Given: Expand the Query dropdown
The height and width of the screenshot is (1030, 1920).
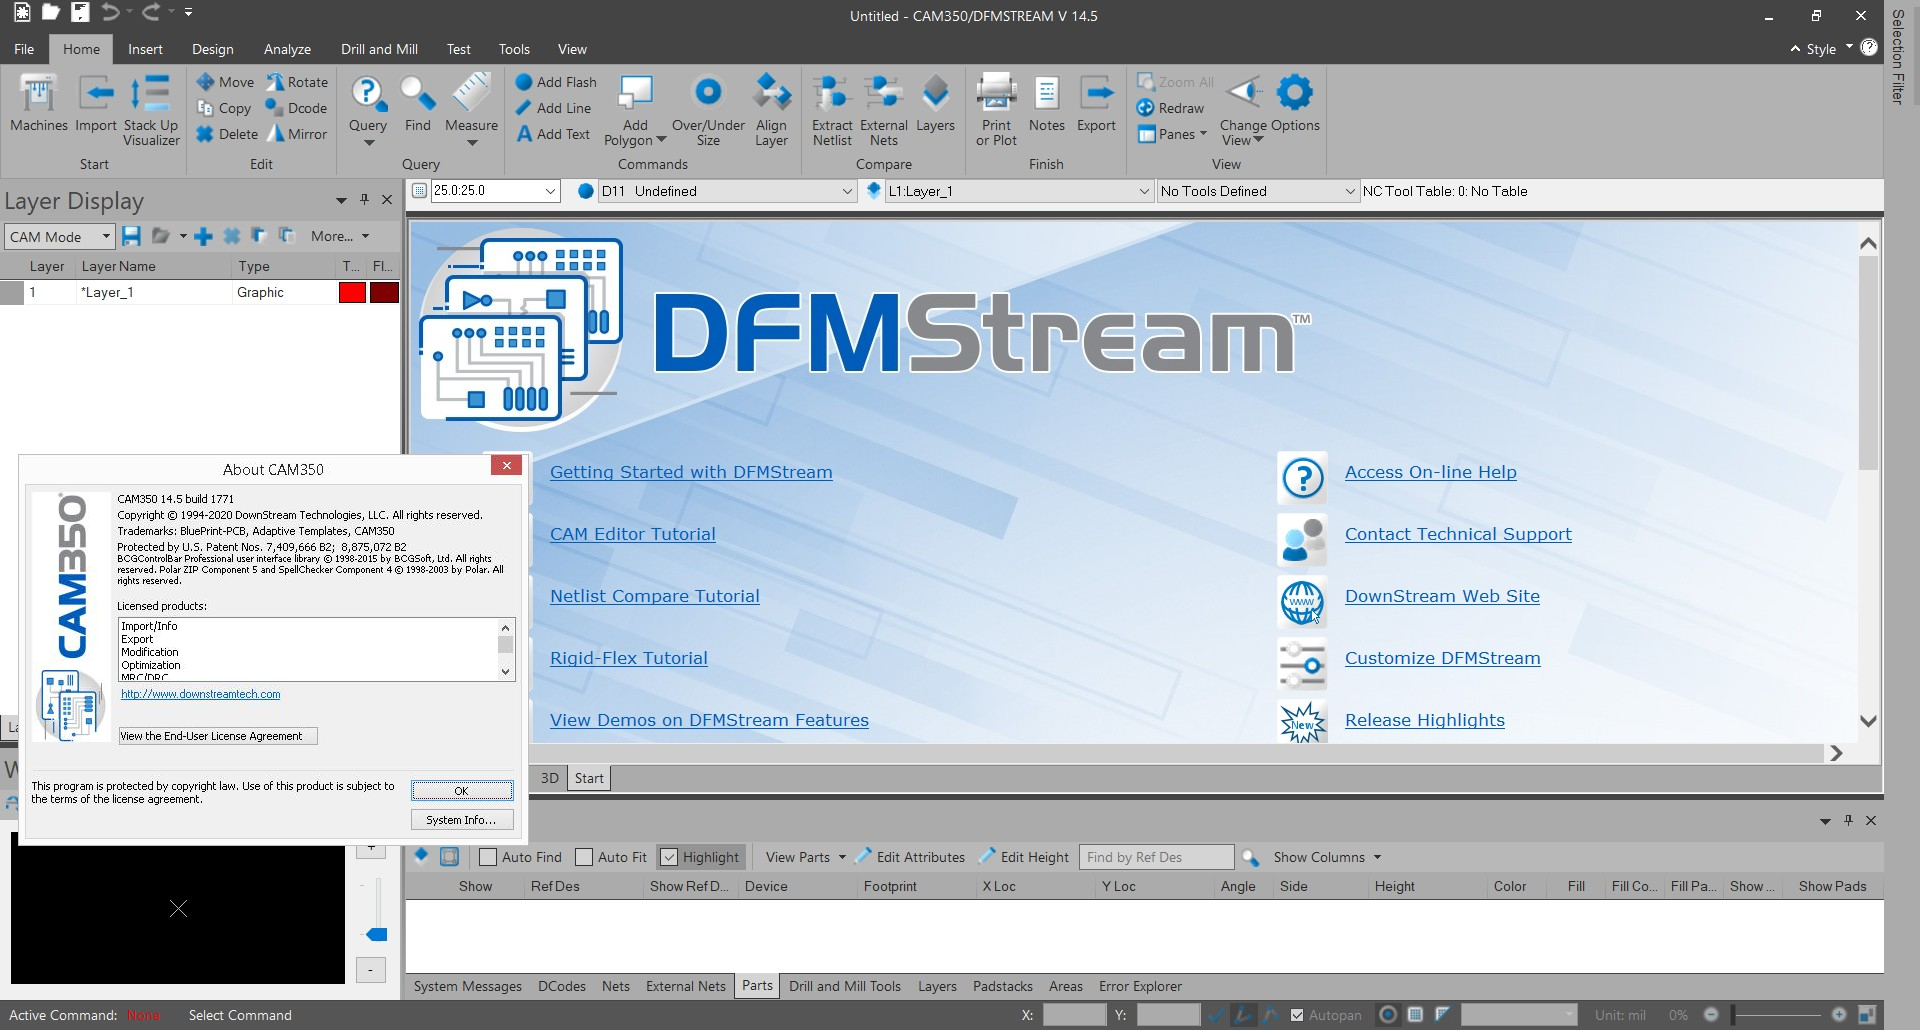Looking at the screenshot, I should point(368,143).
